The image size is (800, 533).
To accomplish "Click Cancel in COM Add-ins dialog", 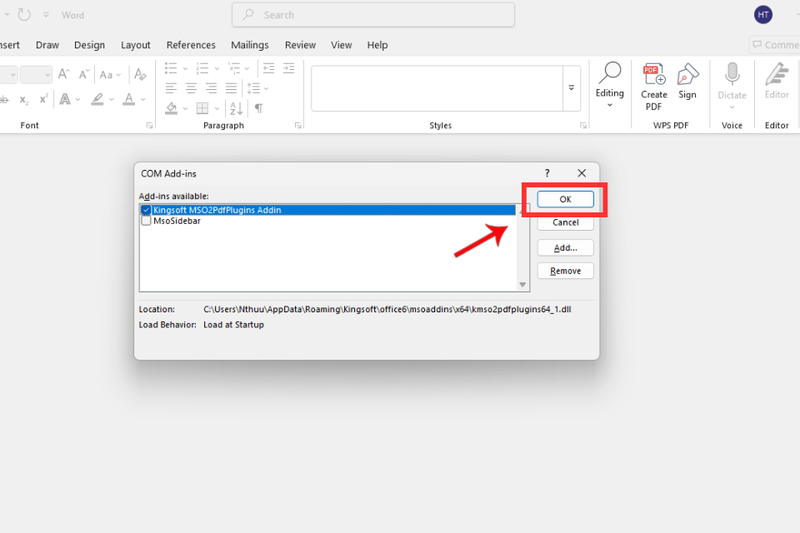I will [x=565, y=222].
